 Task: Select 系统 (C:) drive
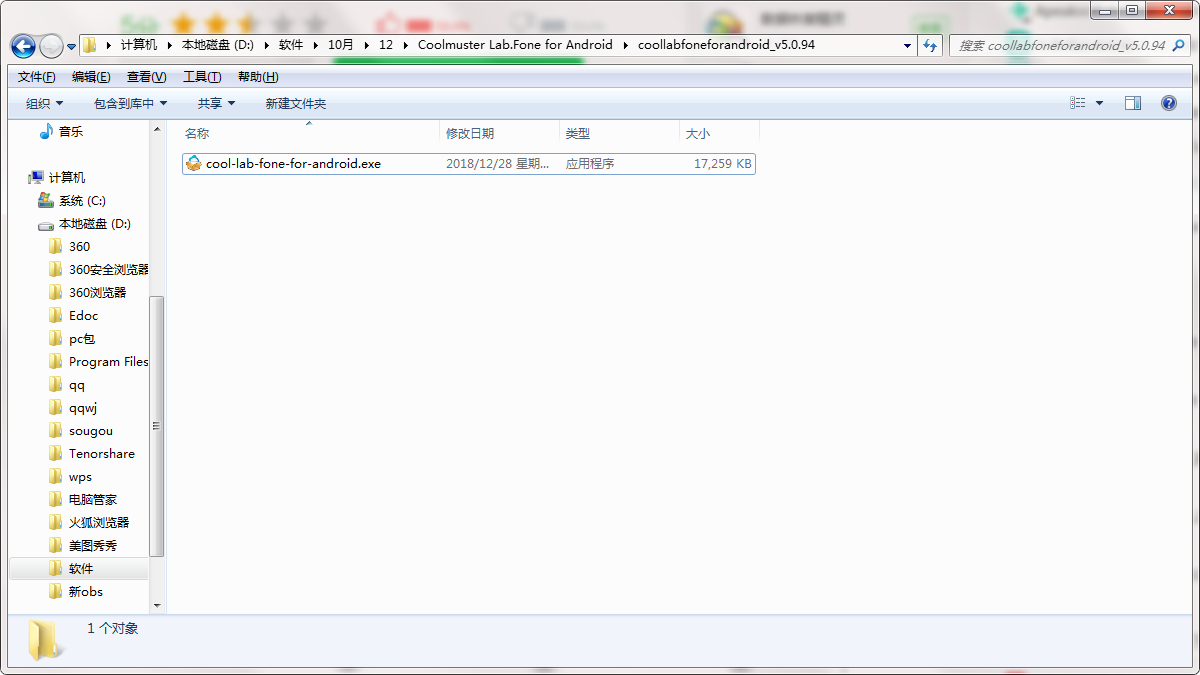click(82, 200)
